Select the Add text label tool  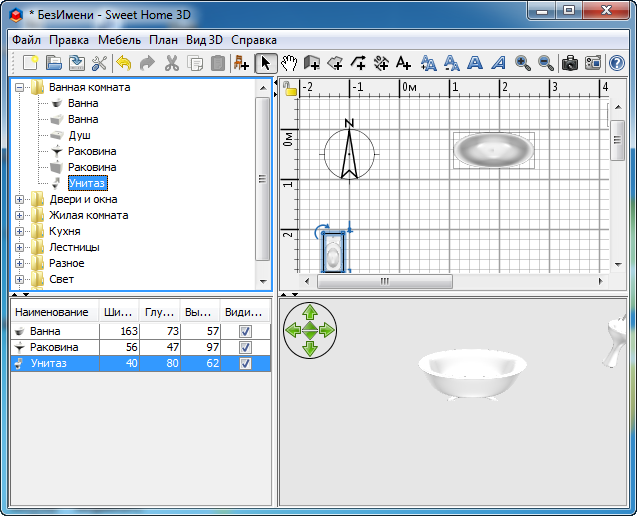403,63
